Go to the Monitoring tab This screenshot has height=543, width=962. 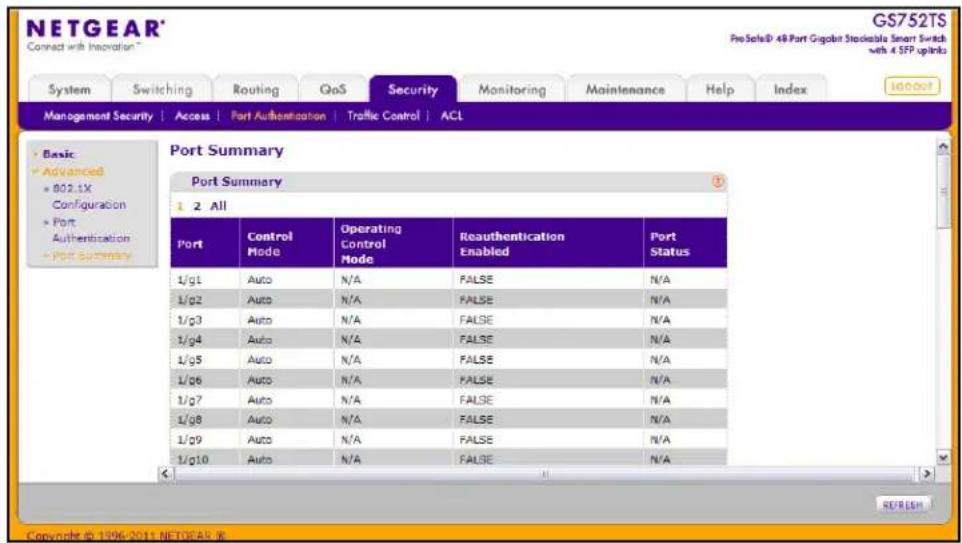tap(512, 90)
